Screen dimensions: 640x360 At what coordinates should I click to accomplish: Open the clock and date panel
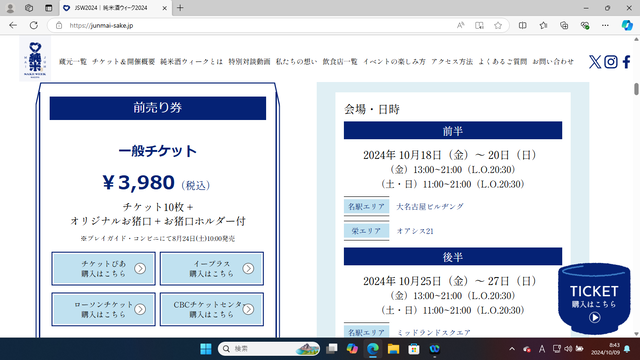pyautogui.click(x=605, y=349)
